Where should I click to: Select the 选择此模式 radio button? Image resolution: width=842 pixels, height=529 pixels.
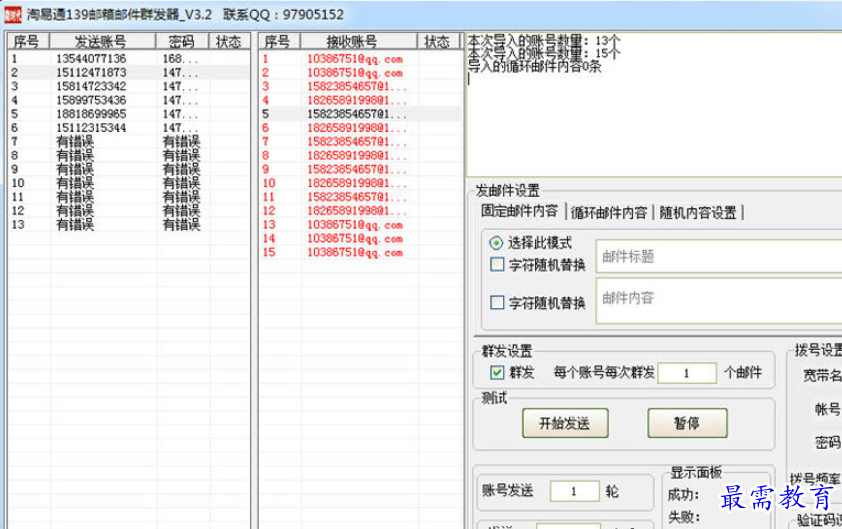pos(497,243)
